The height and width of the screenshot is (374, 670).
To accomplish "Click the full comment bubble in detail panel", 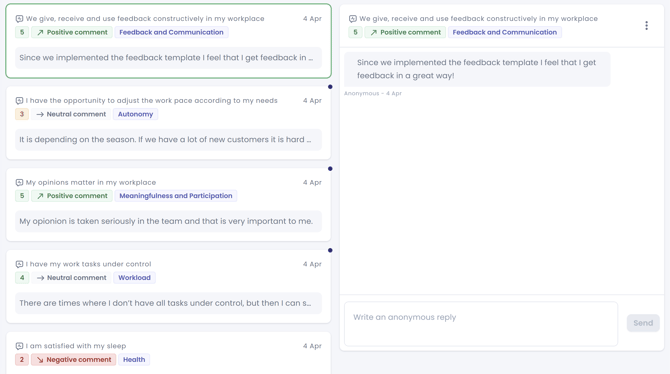I will (477, 69).
